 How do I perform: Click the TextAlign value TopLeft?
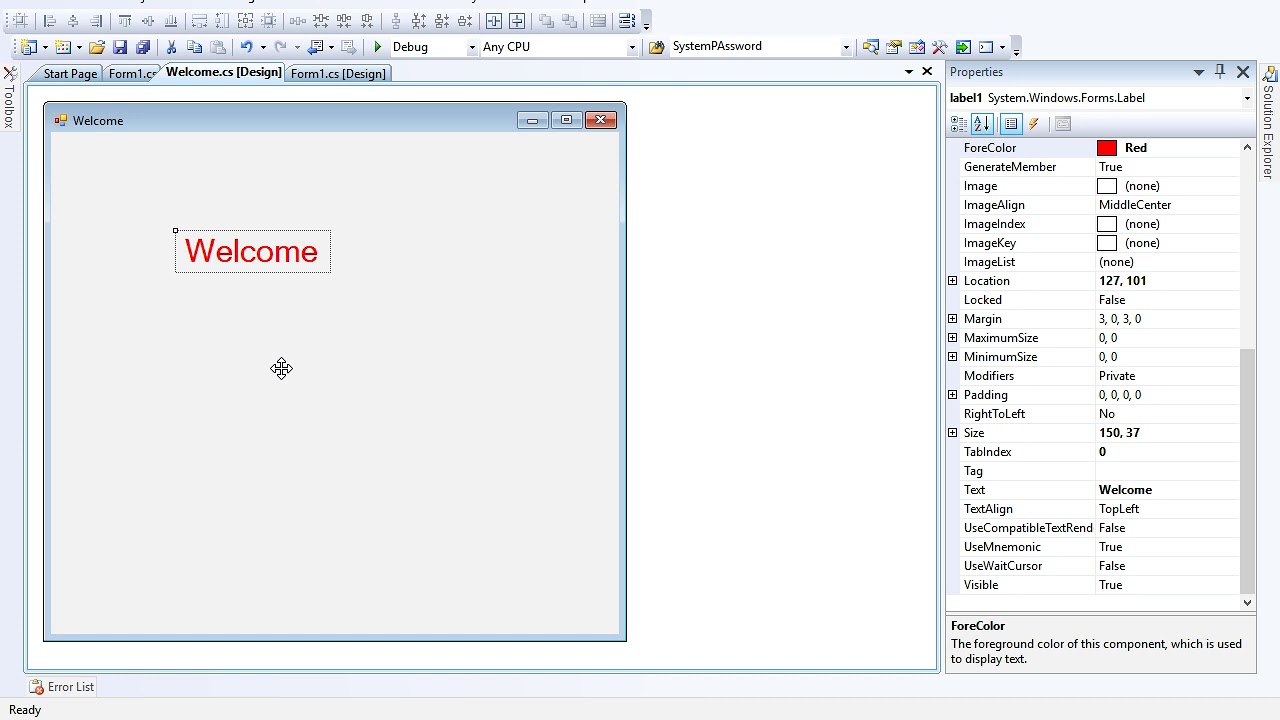[x=1119, y=509]
